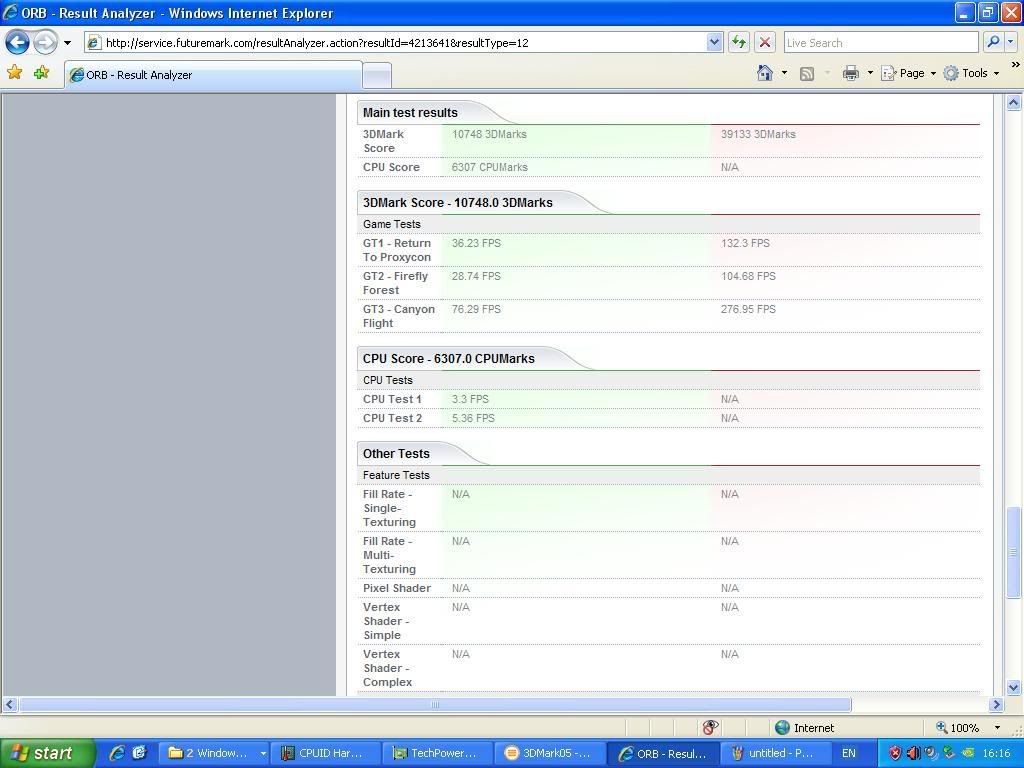
Task: Click inside the Live Search box
Action: coord(880,43)
